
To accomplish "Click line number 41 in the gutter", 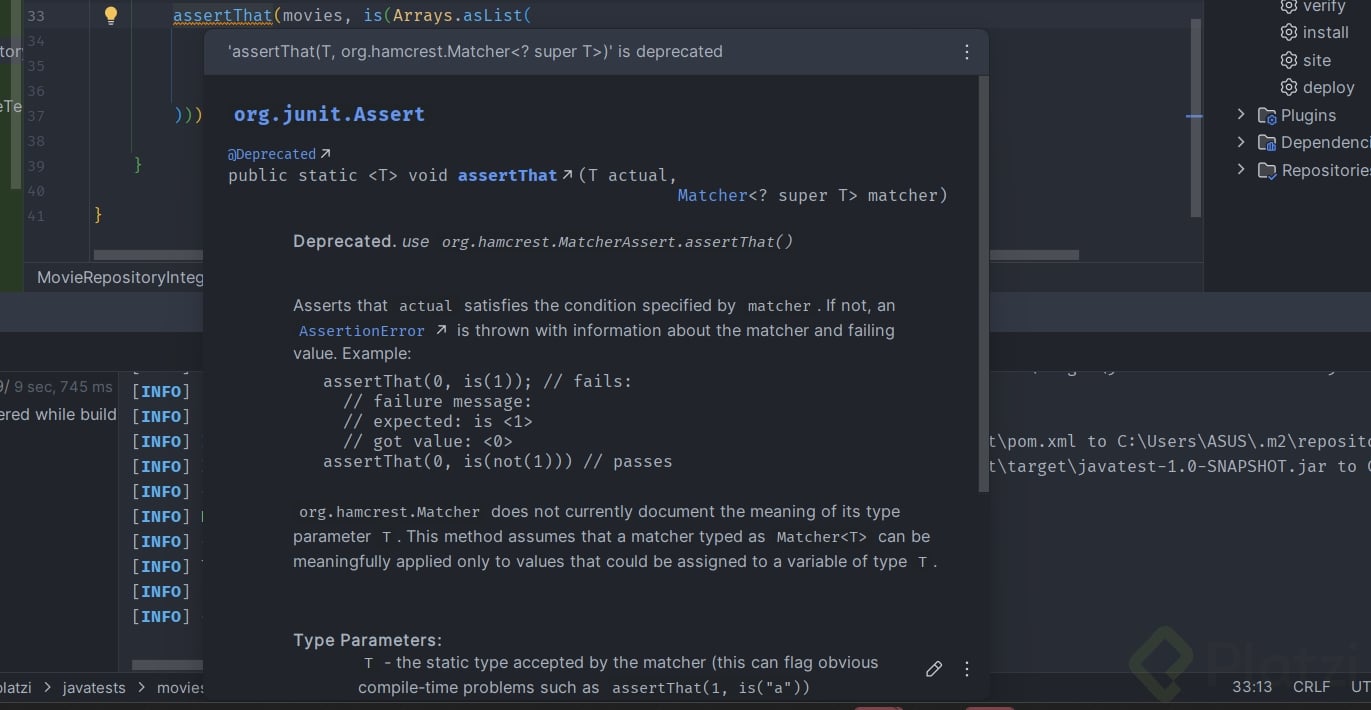I will (x=36, y=215).
